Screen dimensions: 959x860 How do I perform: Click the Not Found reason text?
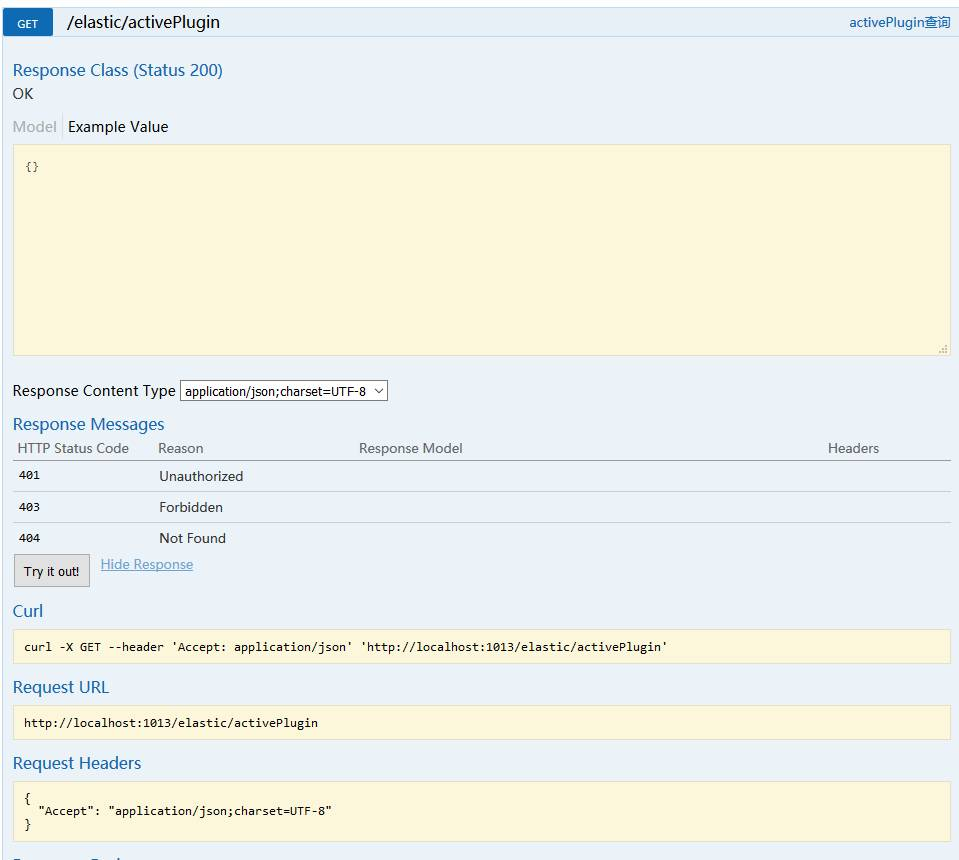pos(192,538)
